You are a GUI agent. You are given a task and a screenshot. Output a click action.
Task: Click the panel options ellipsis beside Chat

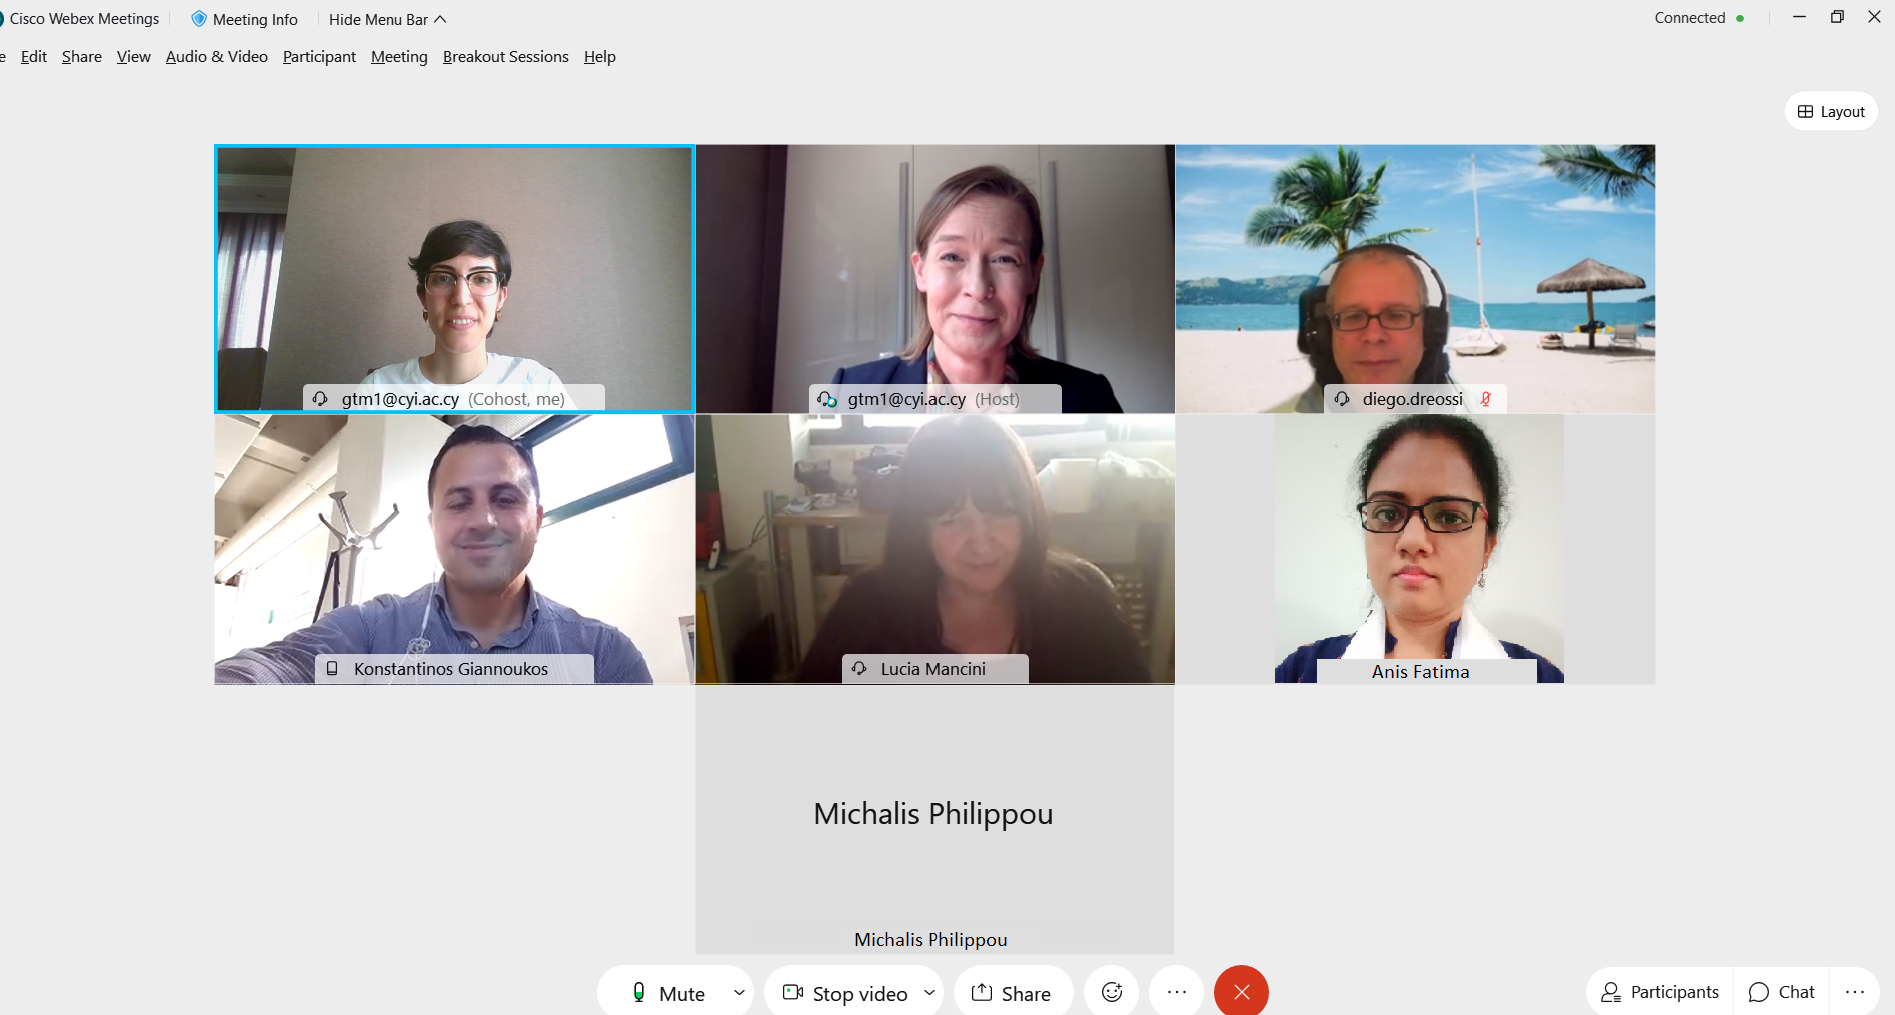click(1855, 991)
